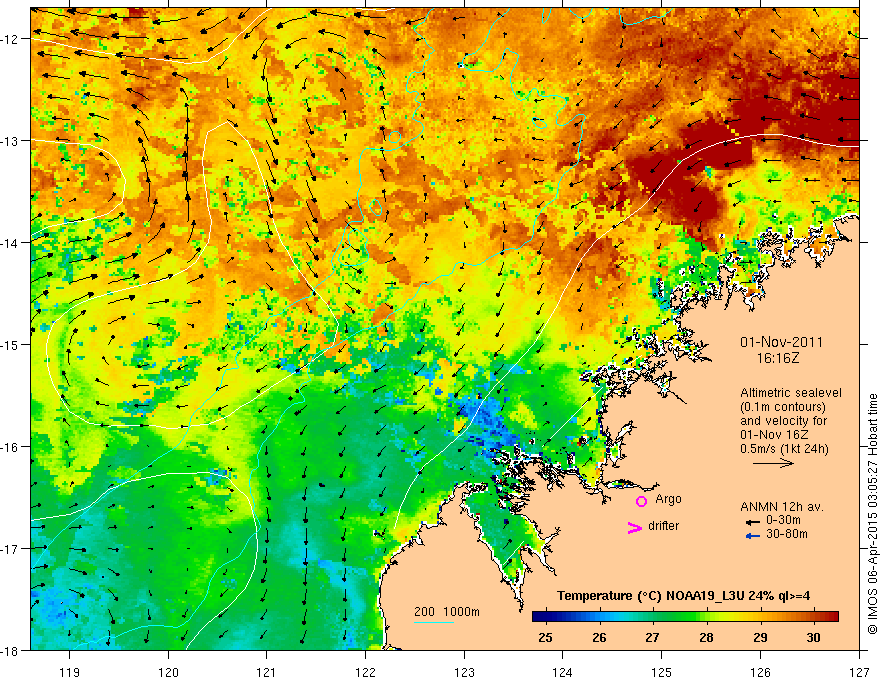Click the dark blue end of temperature color bar

(x=539, y=616)
